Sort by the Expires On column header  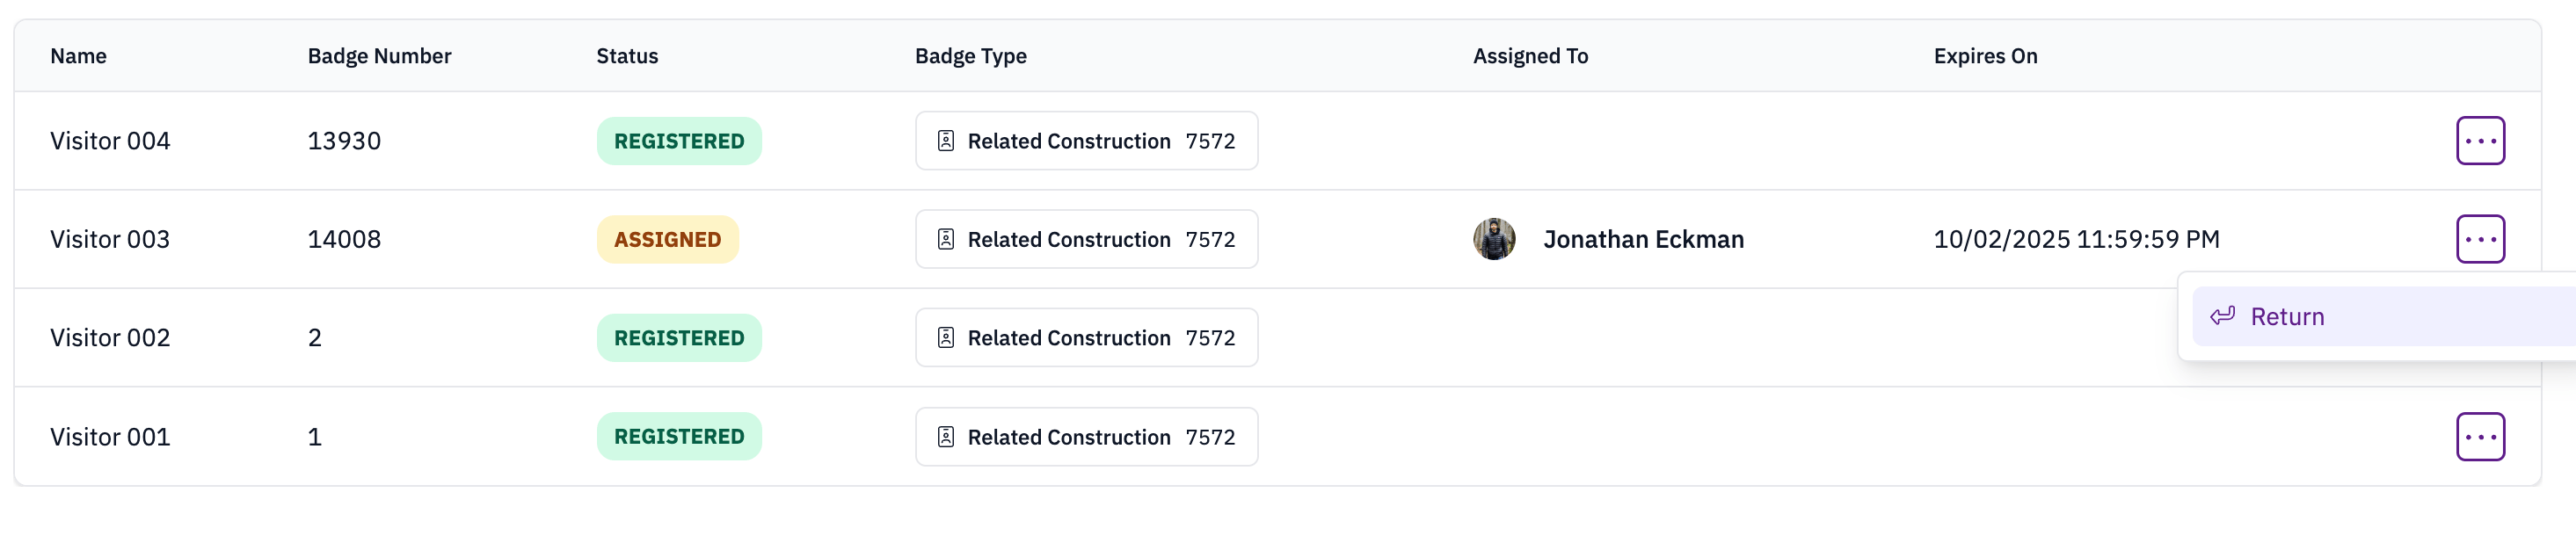pos(1985,56)
